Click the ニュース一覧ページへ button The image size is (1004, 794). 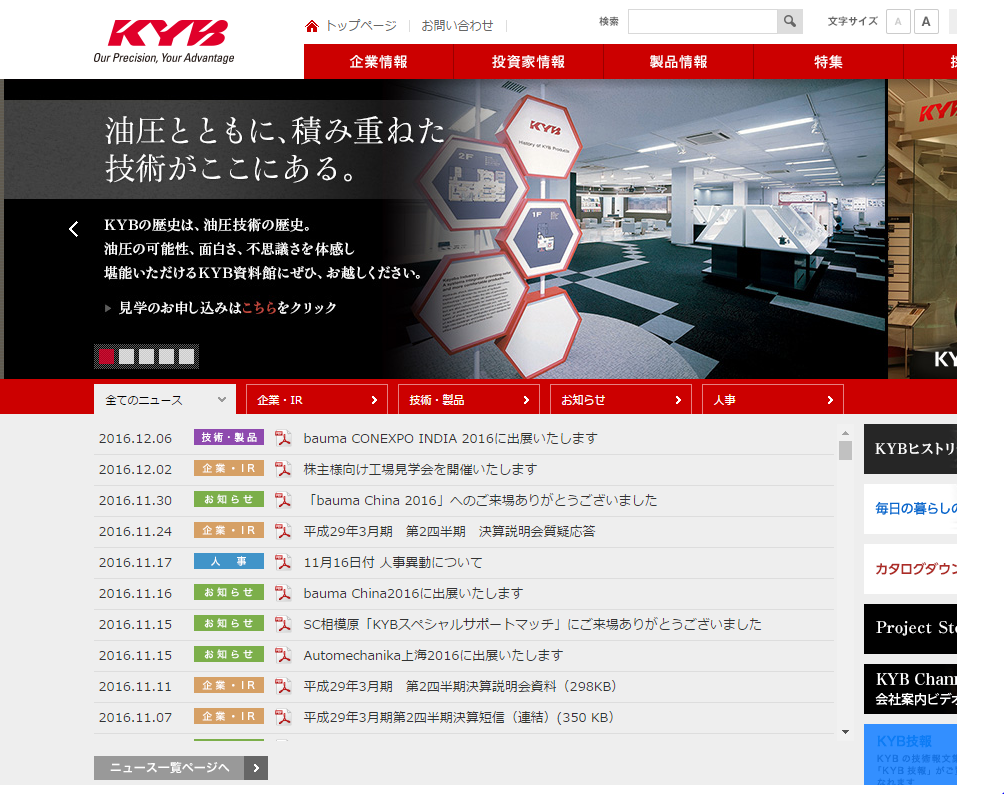pos(180,768)
